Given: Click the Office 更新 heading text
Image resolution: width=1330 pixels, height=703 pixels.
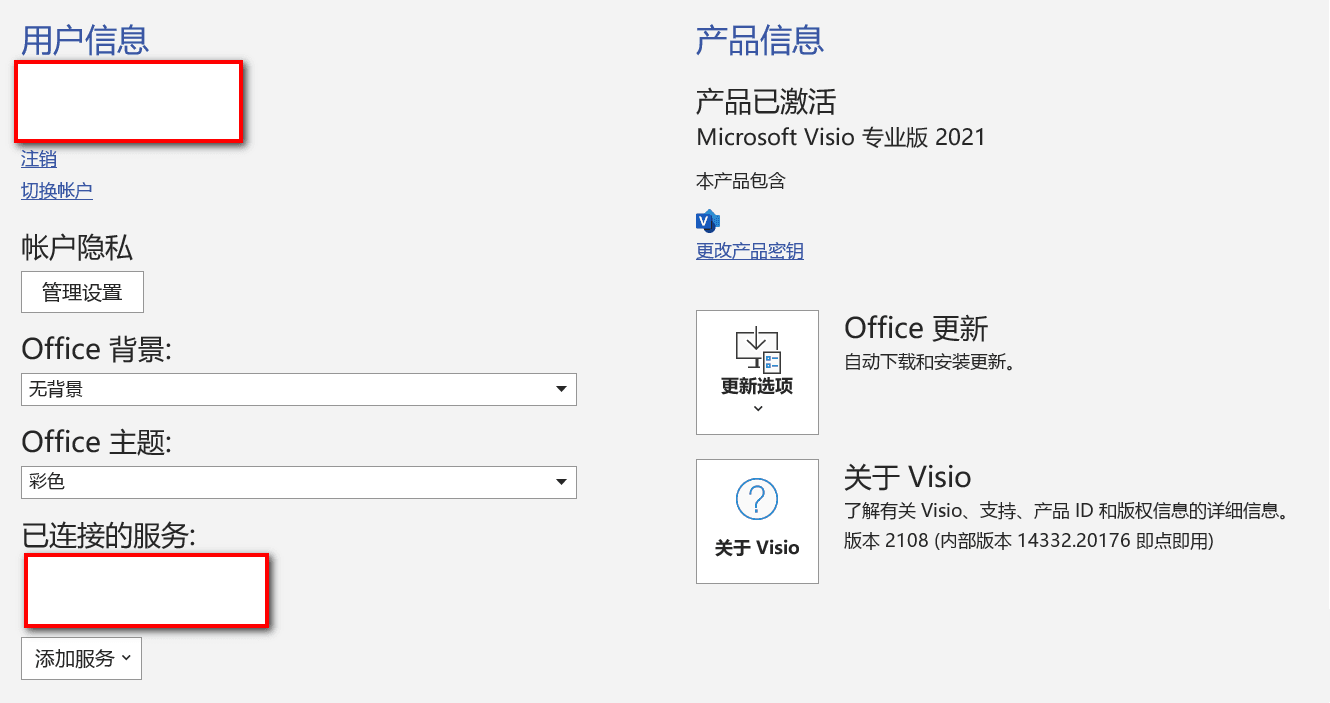Looking at the screenshot, I should [916, 328].
